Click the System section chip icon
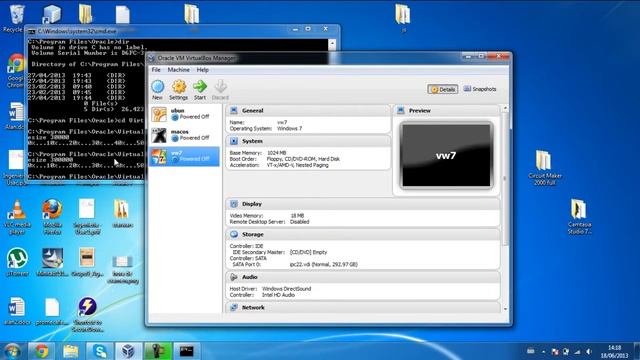Image resolution: width=640 pixels, height=360 pixels. (x=234, y=141)
